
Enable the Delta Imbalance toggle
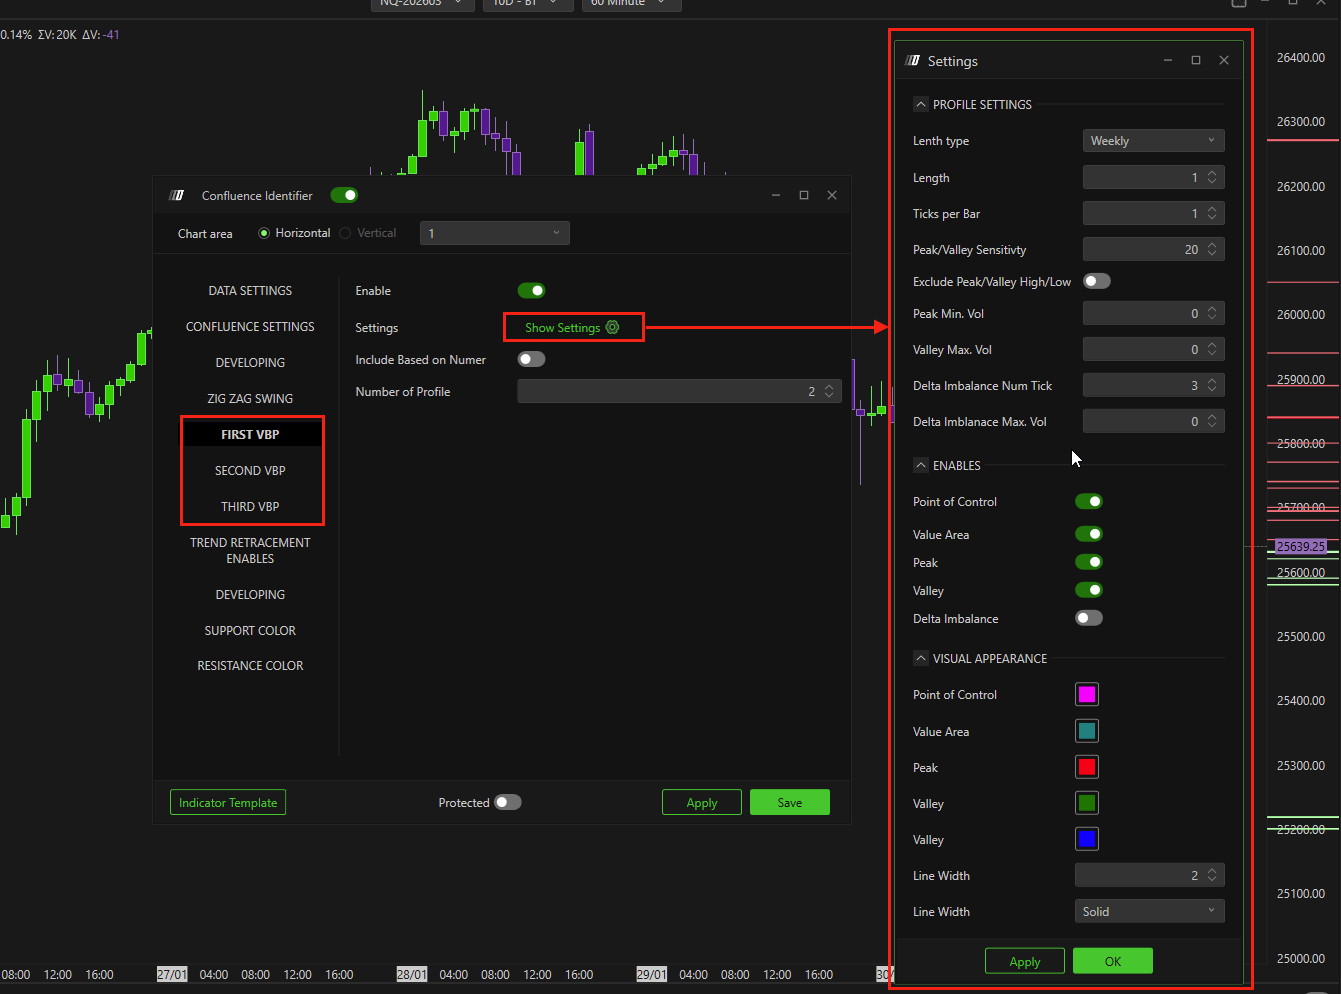[1088, 618]
